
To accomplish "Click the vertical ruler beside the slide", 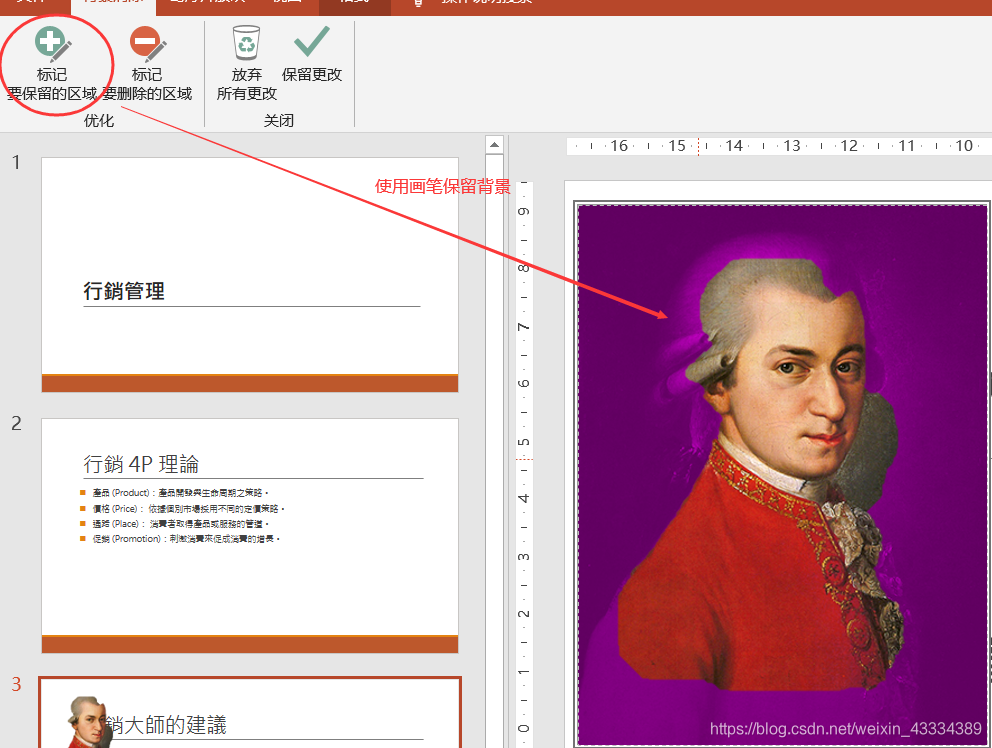I will pyautogui.click(x=524, y=464).
